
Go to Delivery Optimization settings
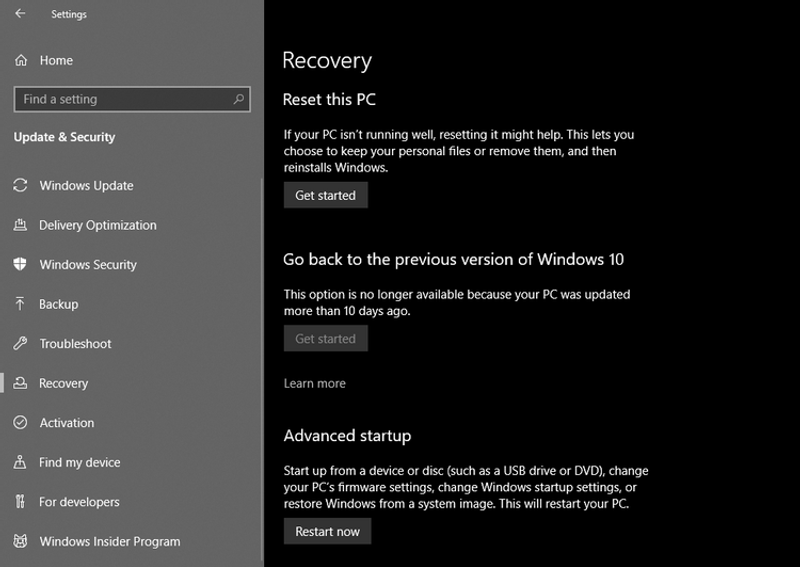click(x=97, y=225)
